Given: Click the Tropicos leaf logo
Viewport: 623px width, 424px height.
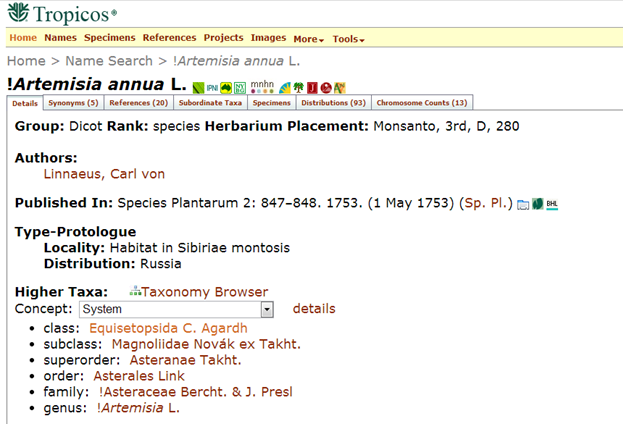Looking at the screenshot, I should 18,12.
